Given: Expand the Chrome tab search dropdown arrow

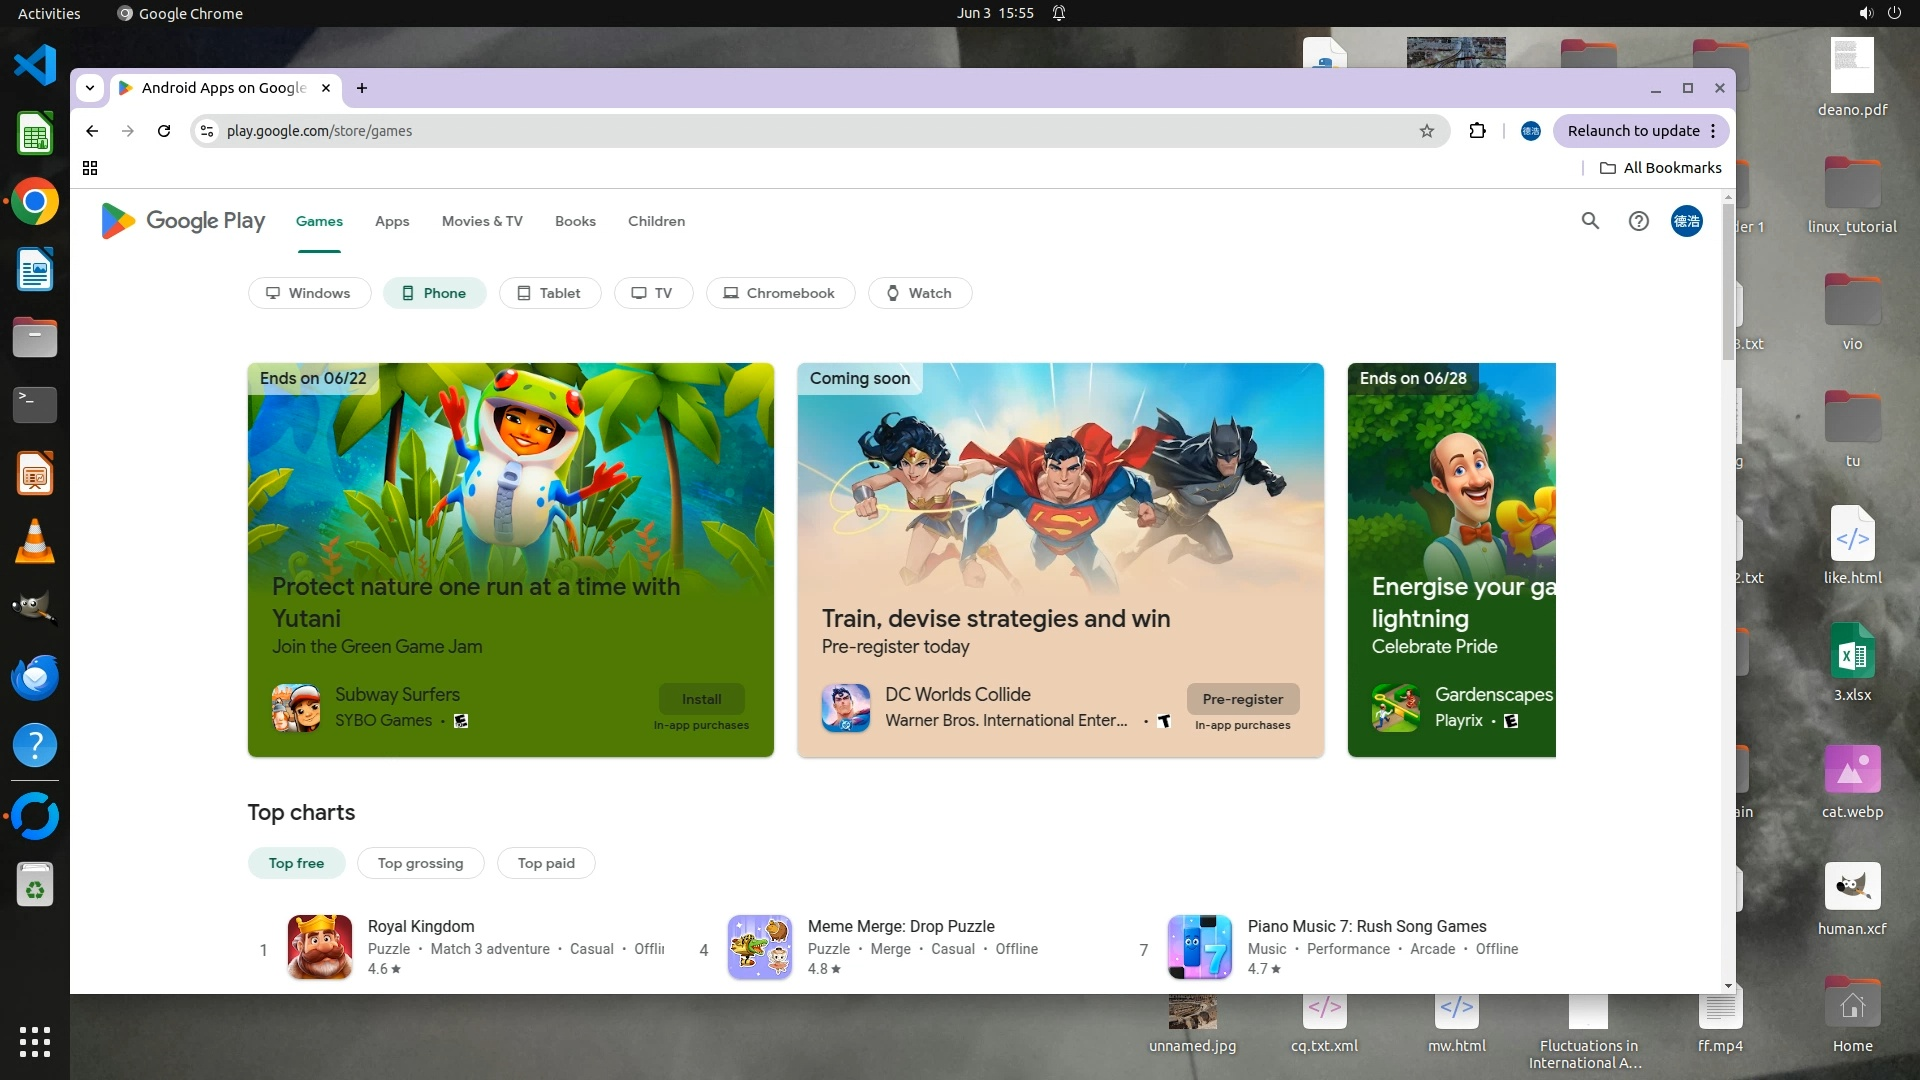Looking at the screenshot, I should (90, 88).
